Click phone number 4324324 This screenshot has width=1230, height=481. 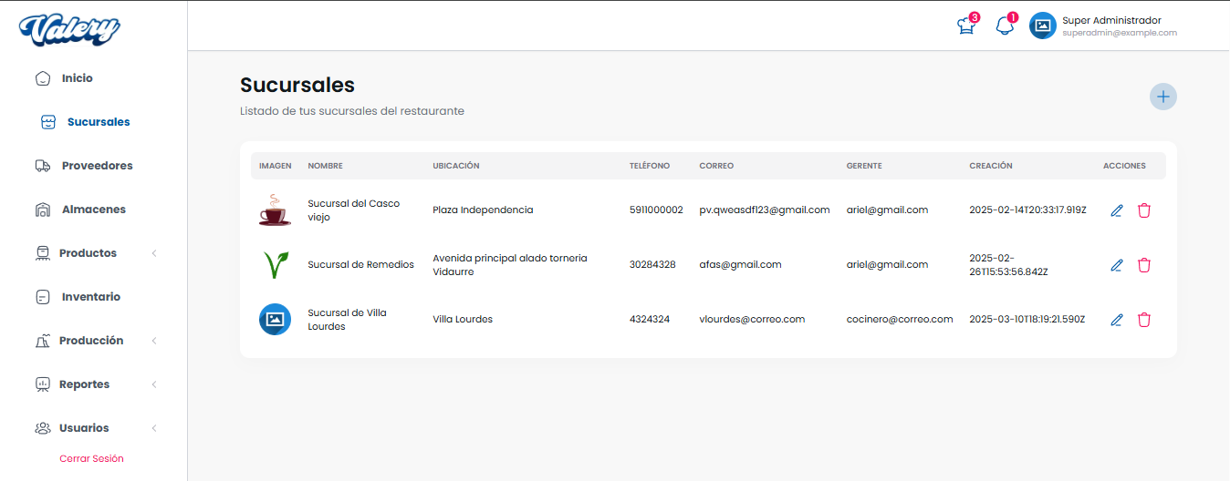click(650, 320)
